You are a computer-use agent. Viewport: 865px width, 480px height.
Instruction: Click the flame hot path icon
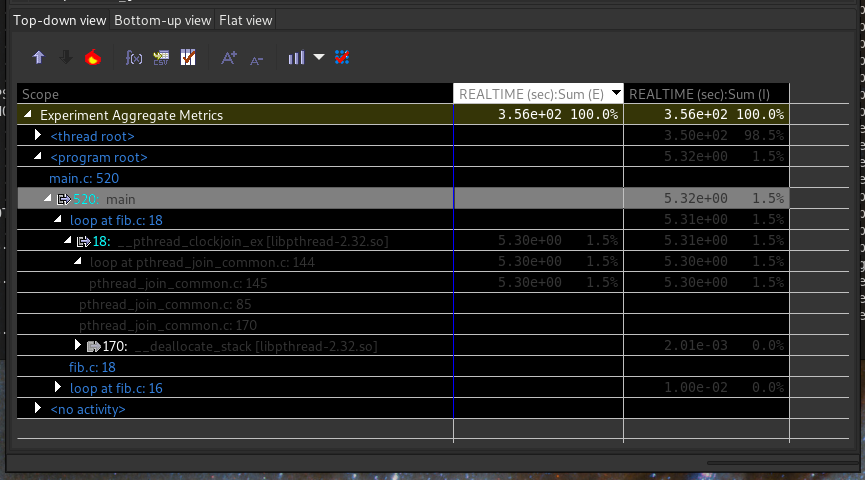(93, 58)
